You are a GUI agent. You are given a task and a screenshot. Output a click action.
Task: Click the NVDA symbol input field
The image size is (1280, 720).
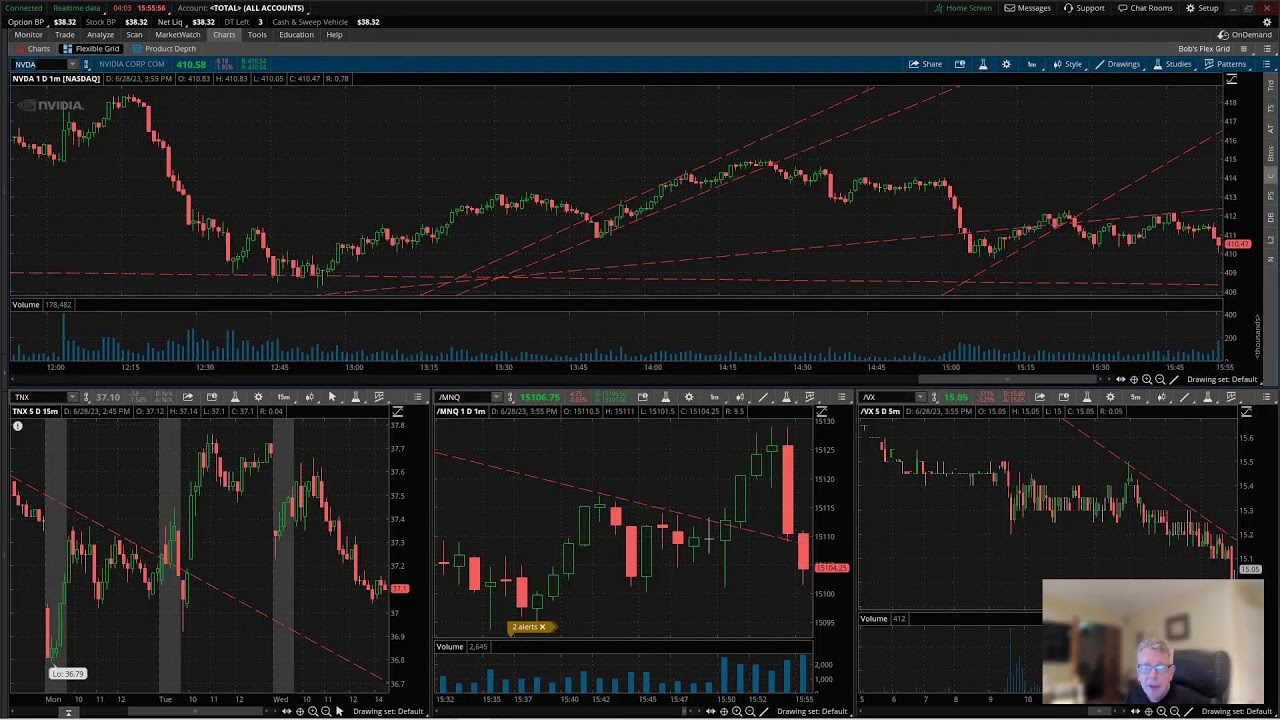pyautogui.click(x=38, y=64)
